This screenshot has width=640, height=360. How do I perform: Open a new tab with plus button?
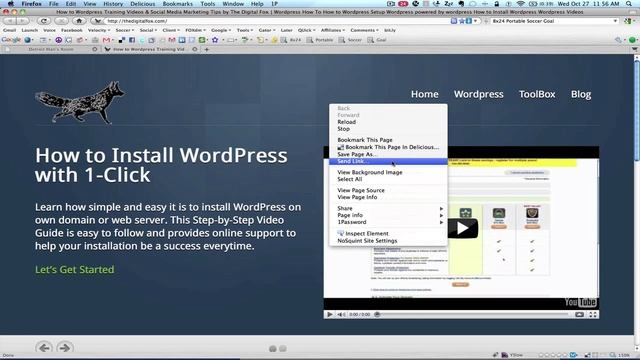pyautogui.click(x=207, y=49)
